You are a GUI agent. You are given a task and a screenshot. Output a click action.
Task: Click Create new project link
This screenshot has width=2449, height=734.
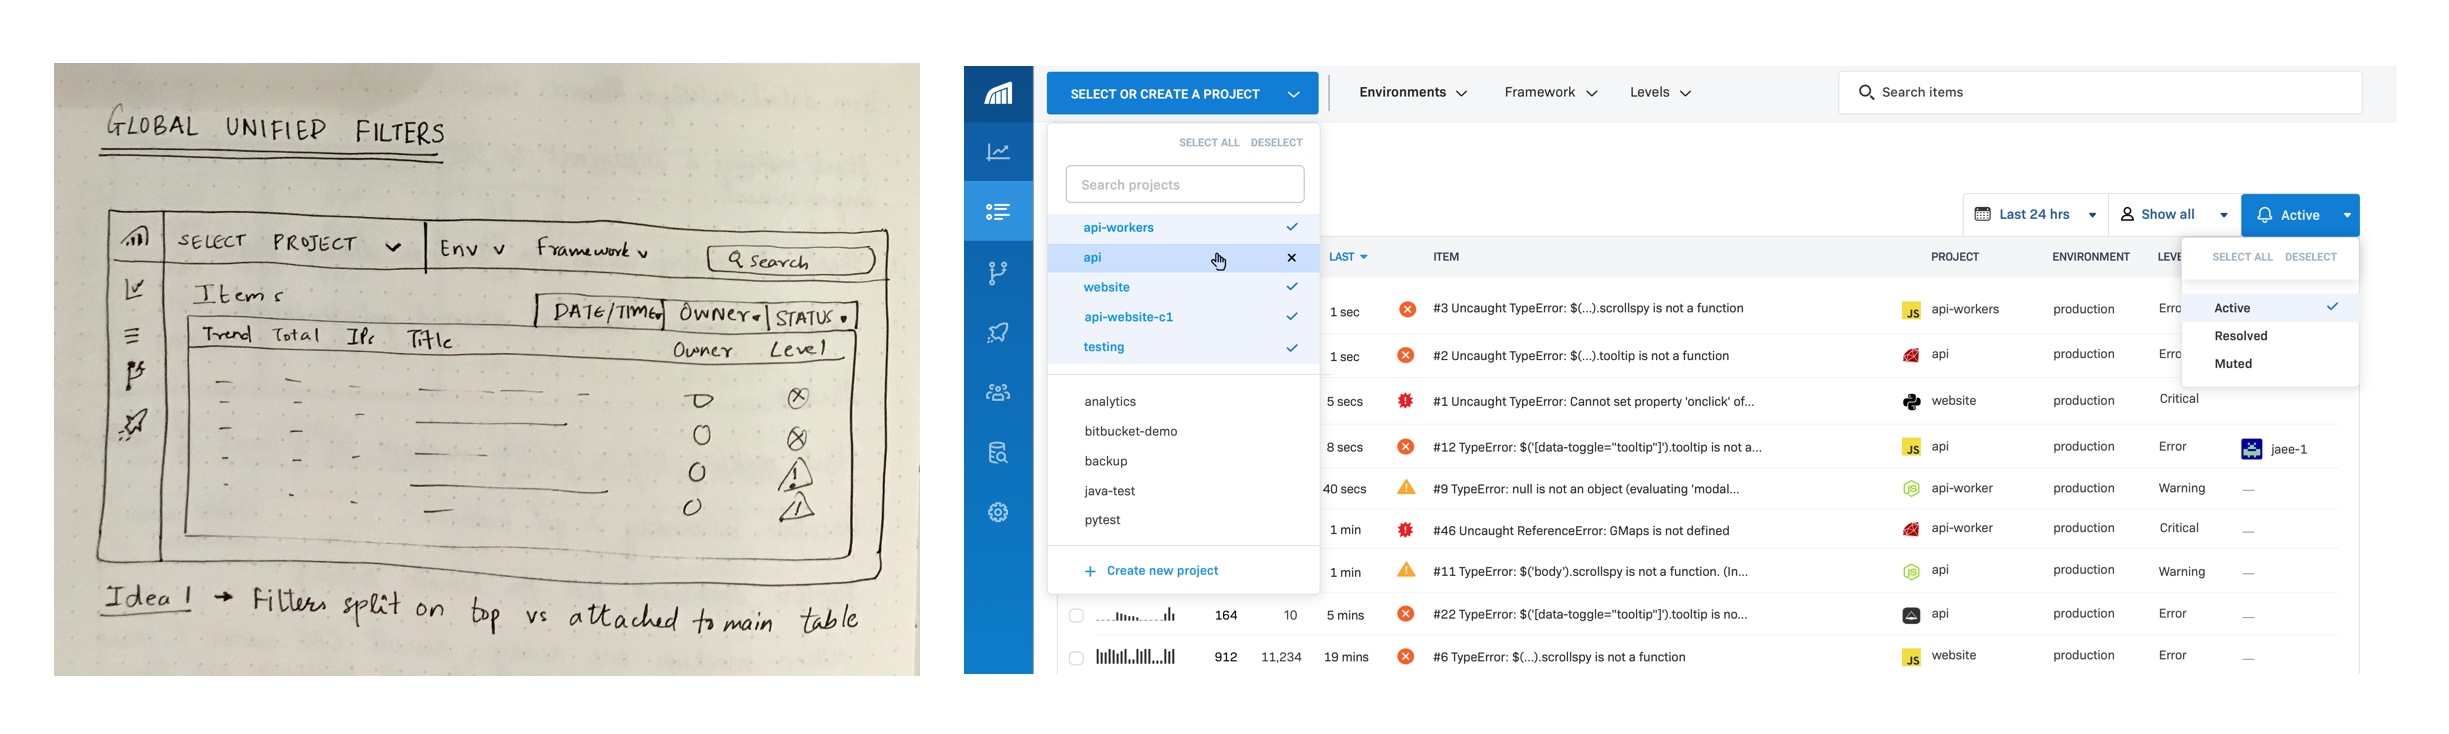pos(1162,571)
